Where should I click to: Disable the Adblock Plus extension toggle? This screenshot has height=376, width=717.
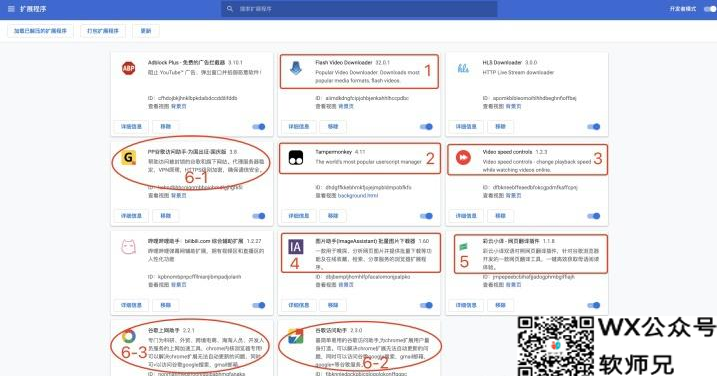pyautogui.click(x=259, y=127)
